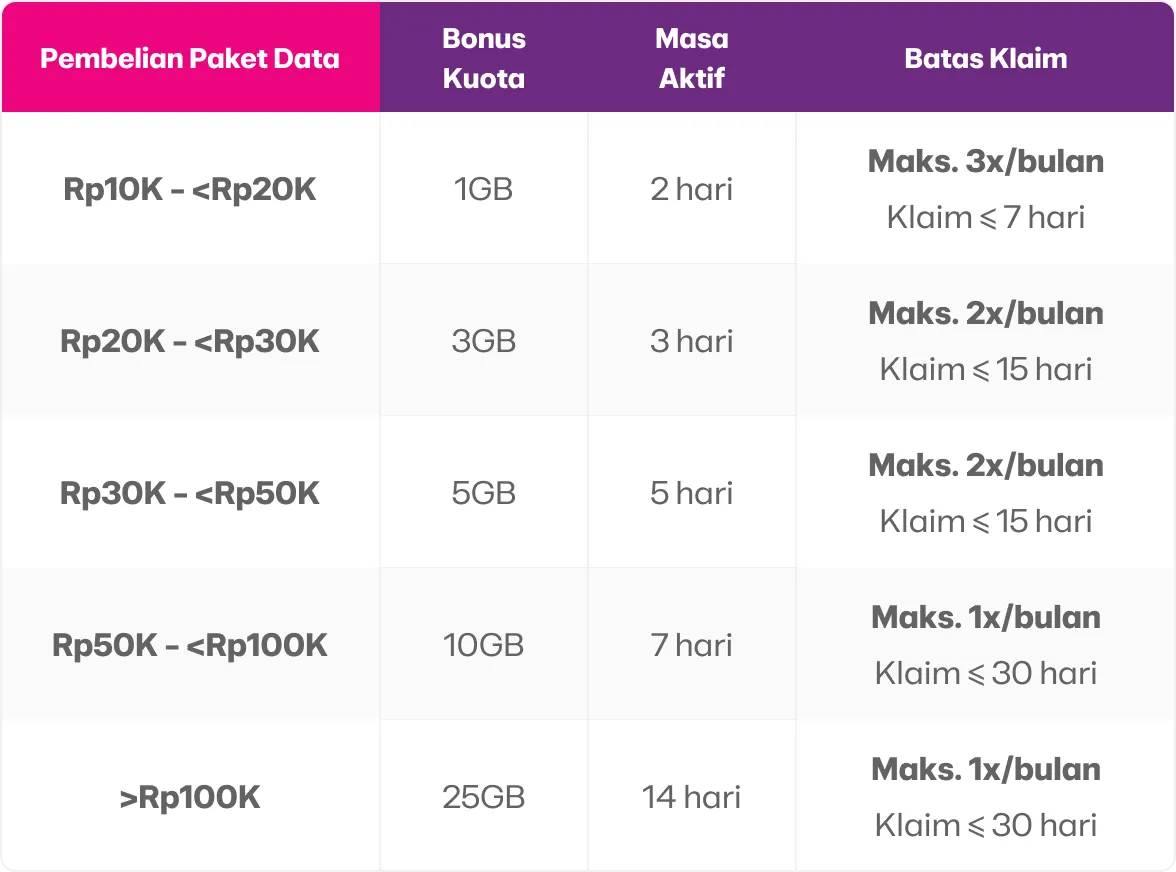The height and width of the screenshot is (872, 1176).
Task: Select the Batas Klaim column header
Action: click(x=986, y=58)
